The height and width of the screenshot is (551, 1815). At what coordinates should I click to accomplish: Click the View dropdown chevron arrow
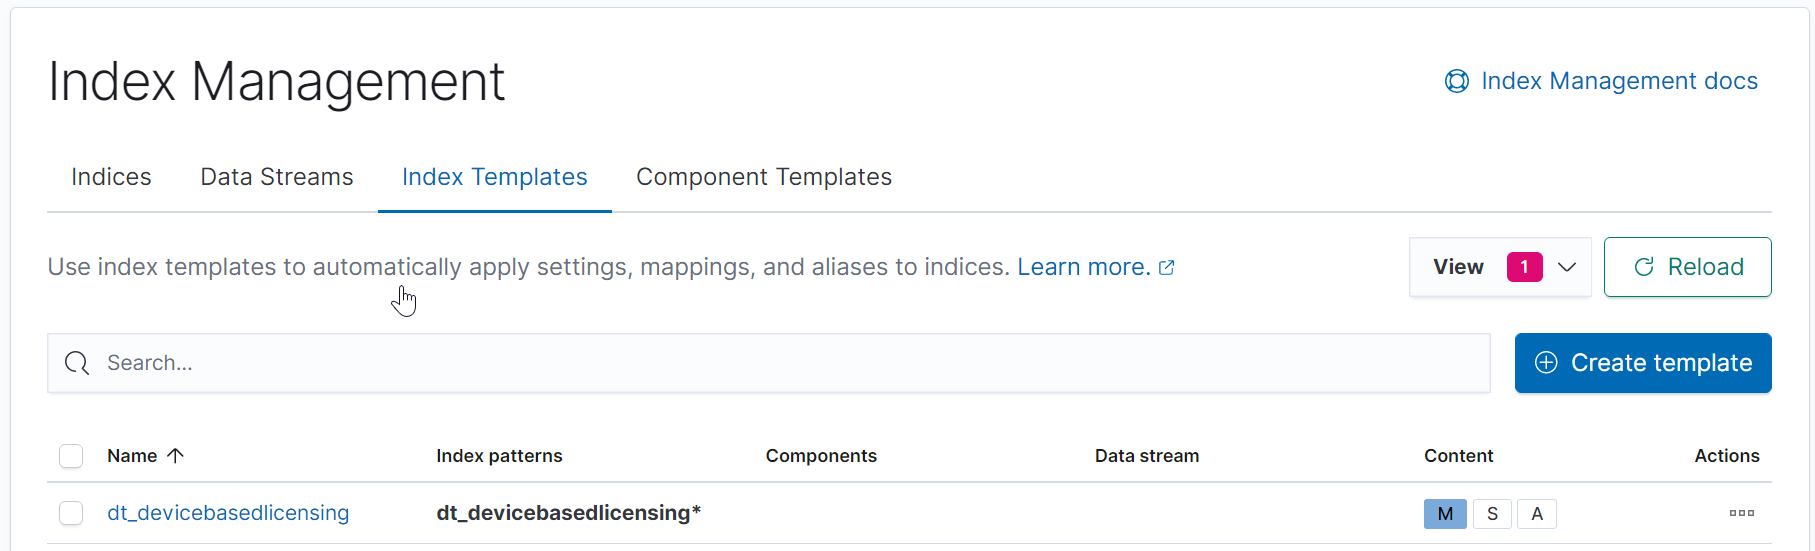tap(1567, 267)
